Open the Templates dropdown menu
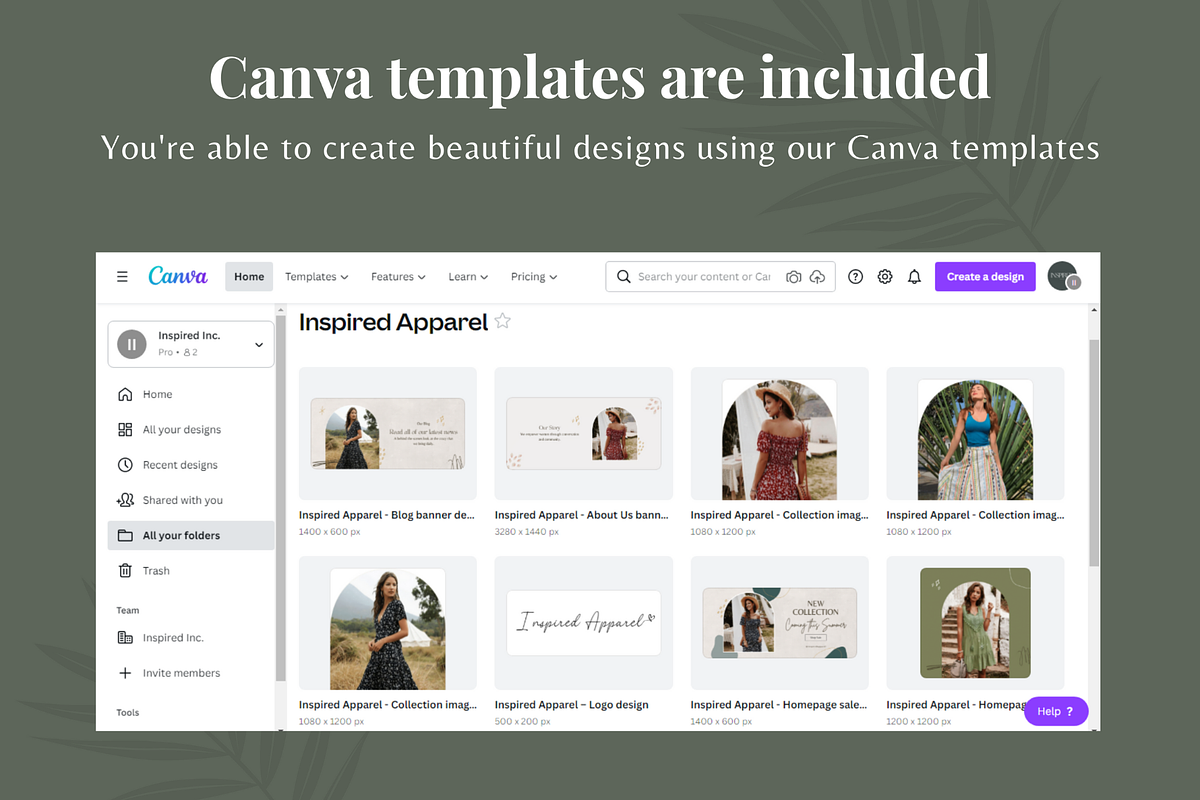This screenshot has height=800, width=1200. [x=317, y=277]
